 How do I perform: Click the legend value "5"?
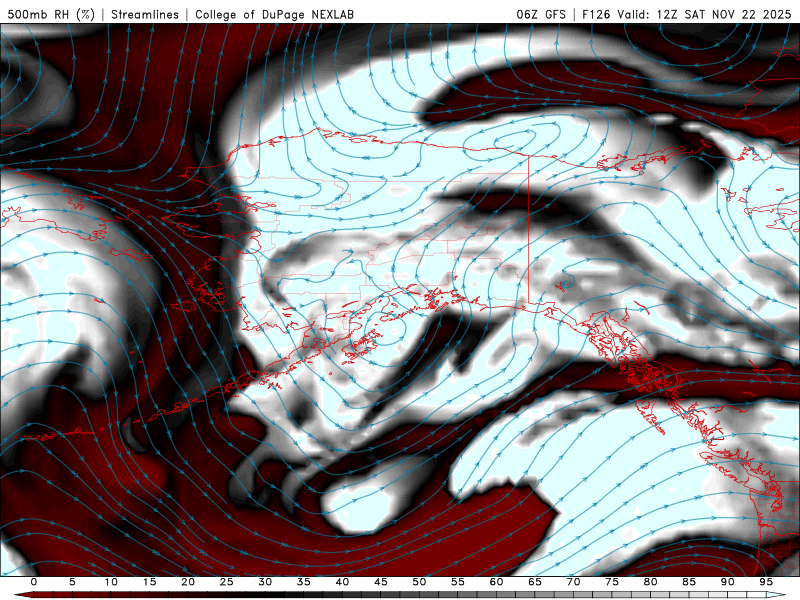(x=72, y=582)
